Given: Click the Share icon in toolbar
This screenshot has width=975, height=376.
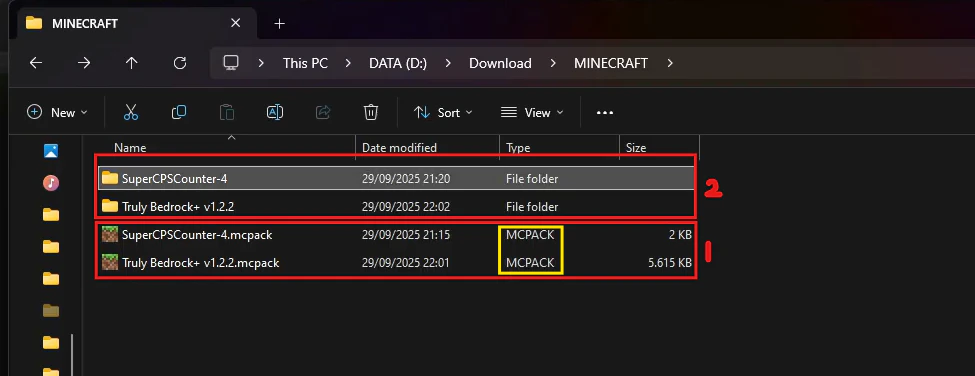Looking at the screenshot, I should [323, 112].
